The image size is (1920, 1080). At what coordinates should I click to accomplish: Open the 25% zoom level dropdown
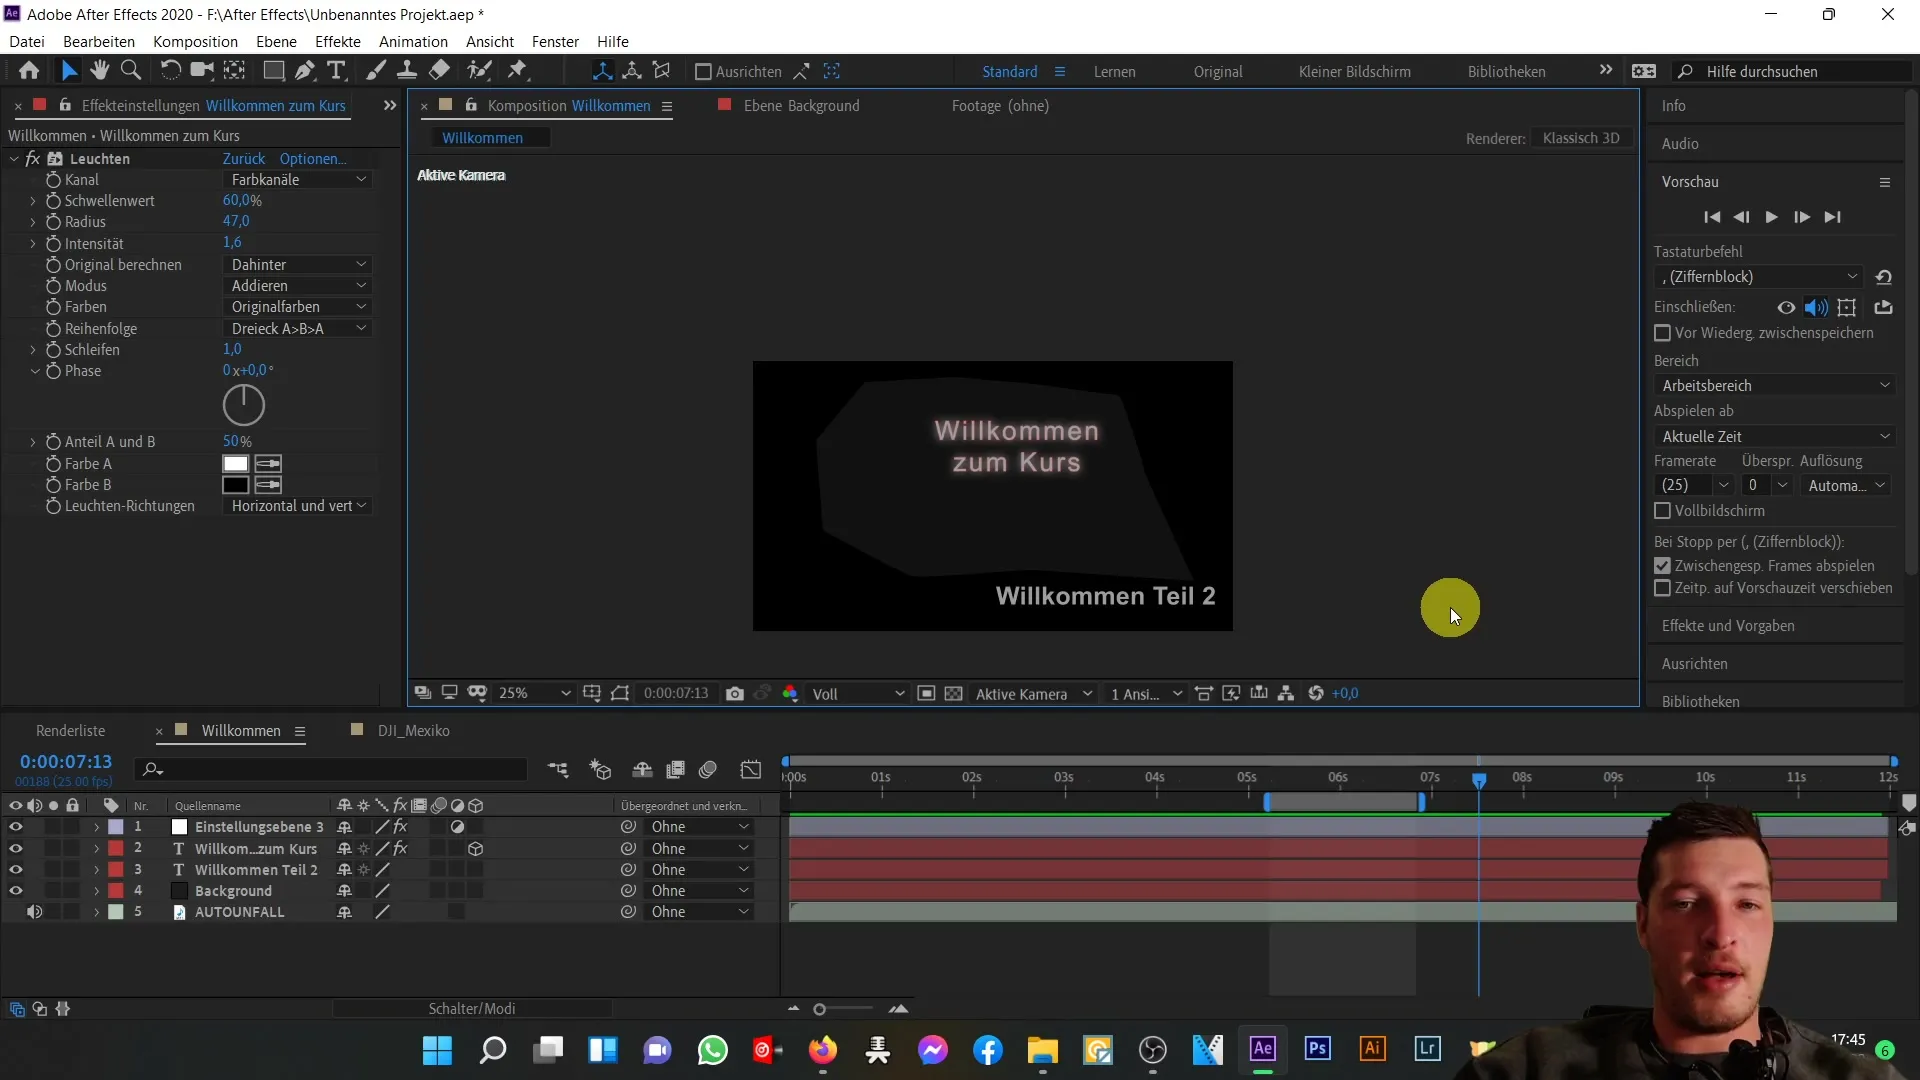coord(535,693)
